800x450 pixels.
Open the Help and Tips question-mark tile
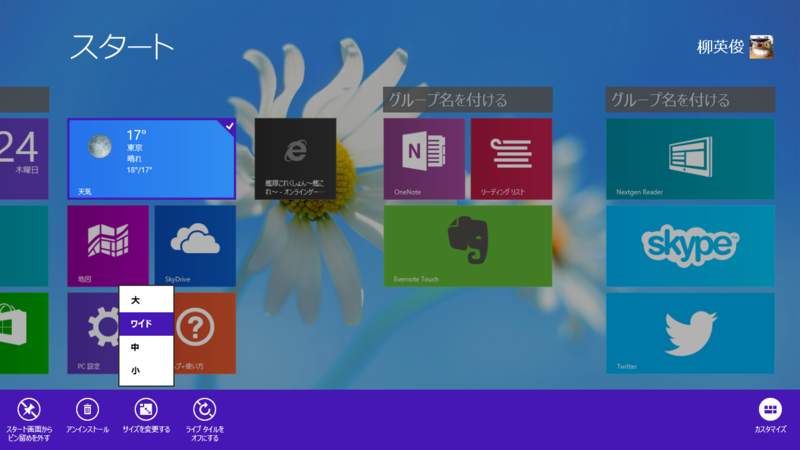tap(205, 333)
